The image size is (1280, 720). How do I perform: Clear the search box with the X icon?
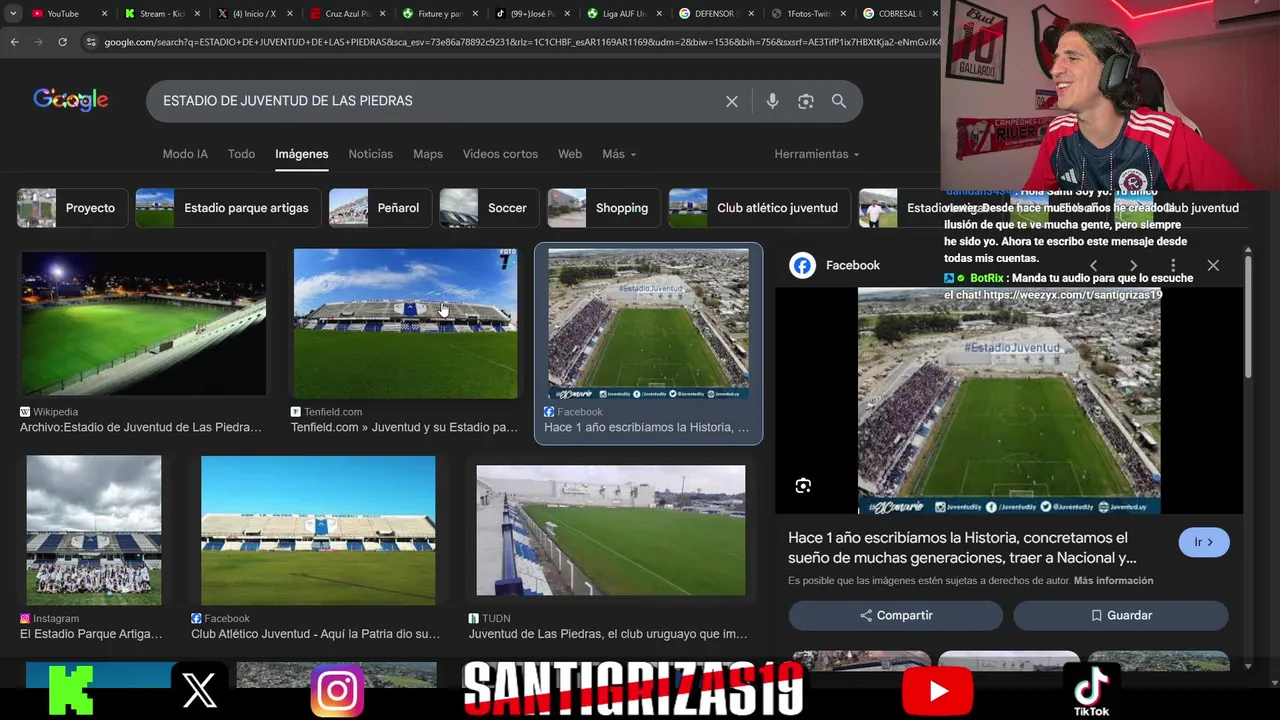[732, 101]
